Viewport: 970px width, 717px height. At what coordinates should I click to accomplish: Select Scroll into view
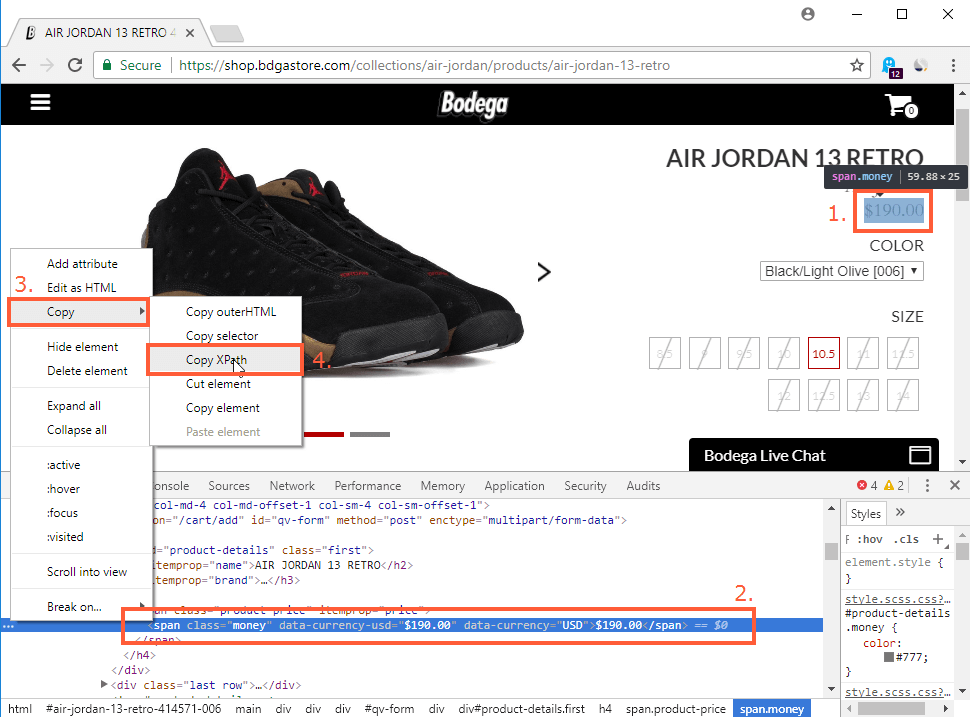click(82, 572)
